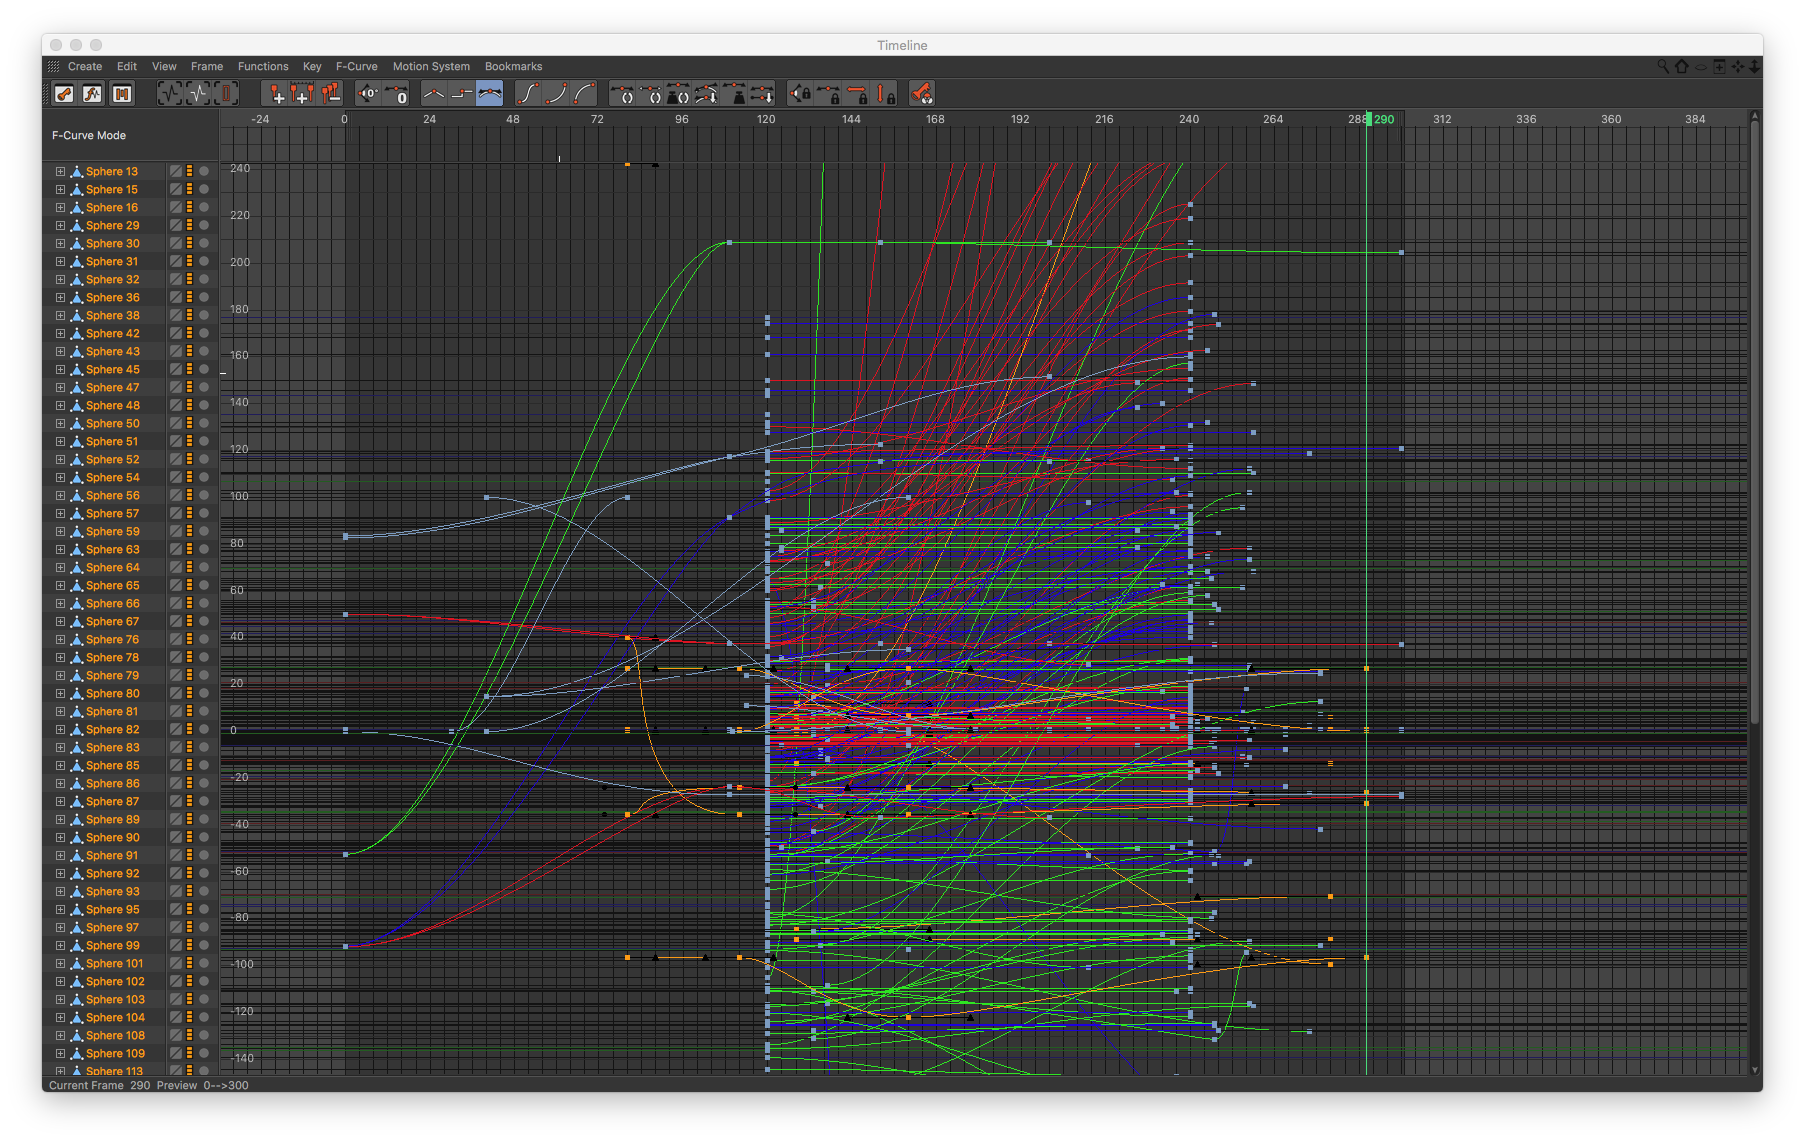Expand the Sphere 57 track

point(60,514)
